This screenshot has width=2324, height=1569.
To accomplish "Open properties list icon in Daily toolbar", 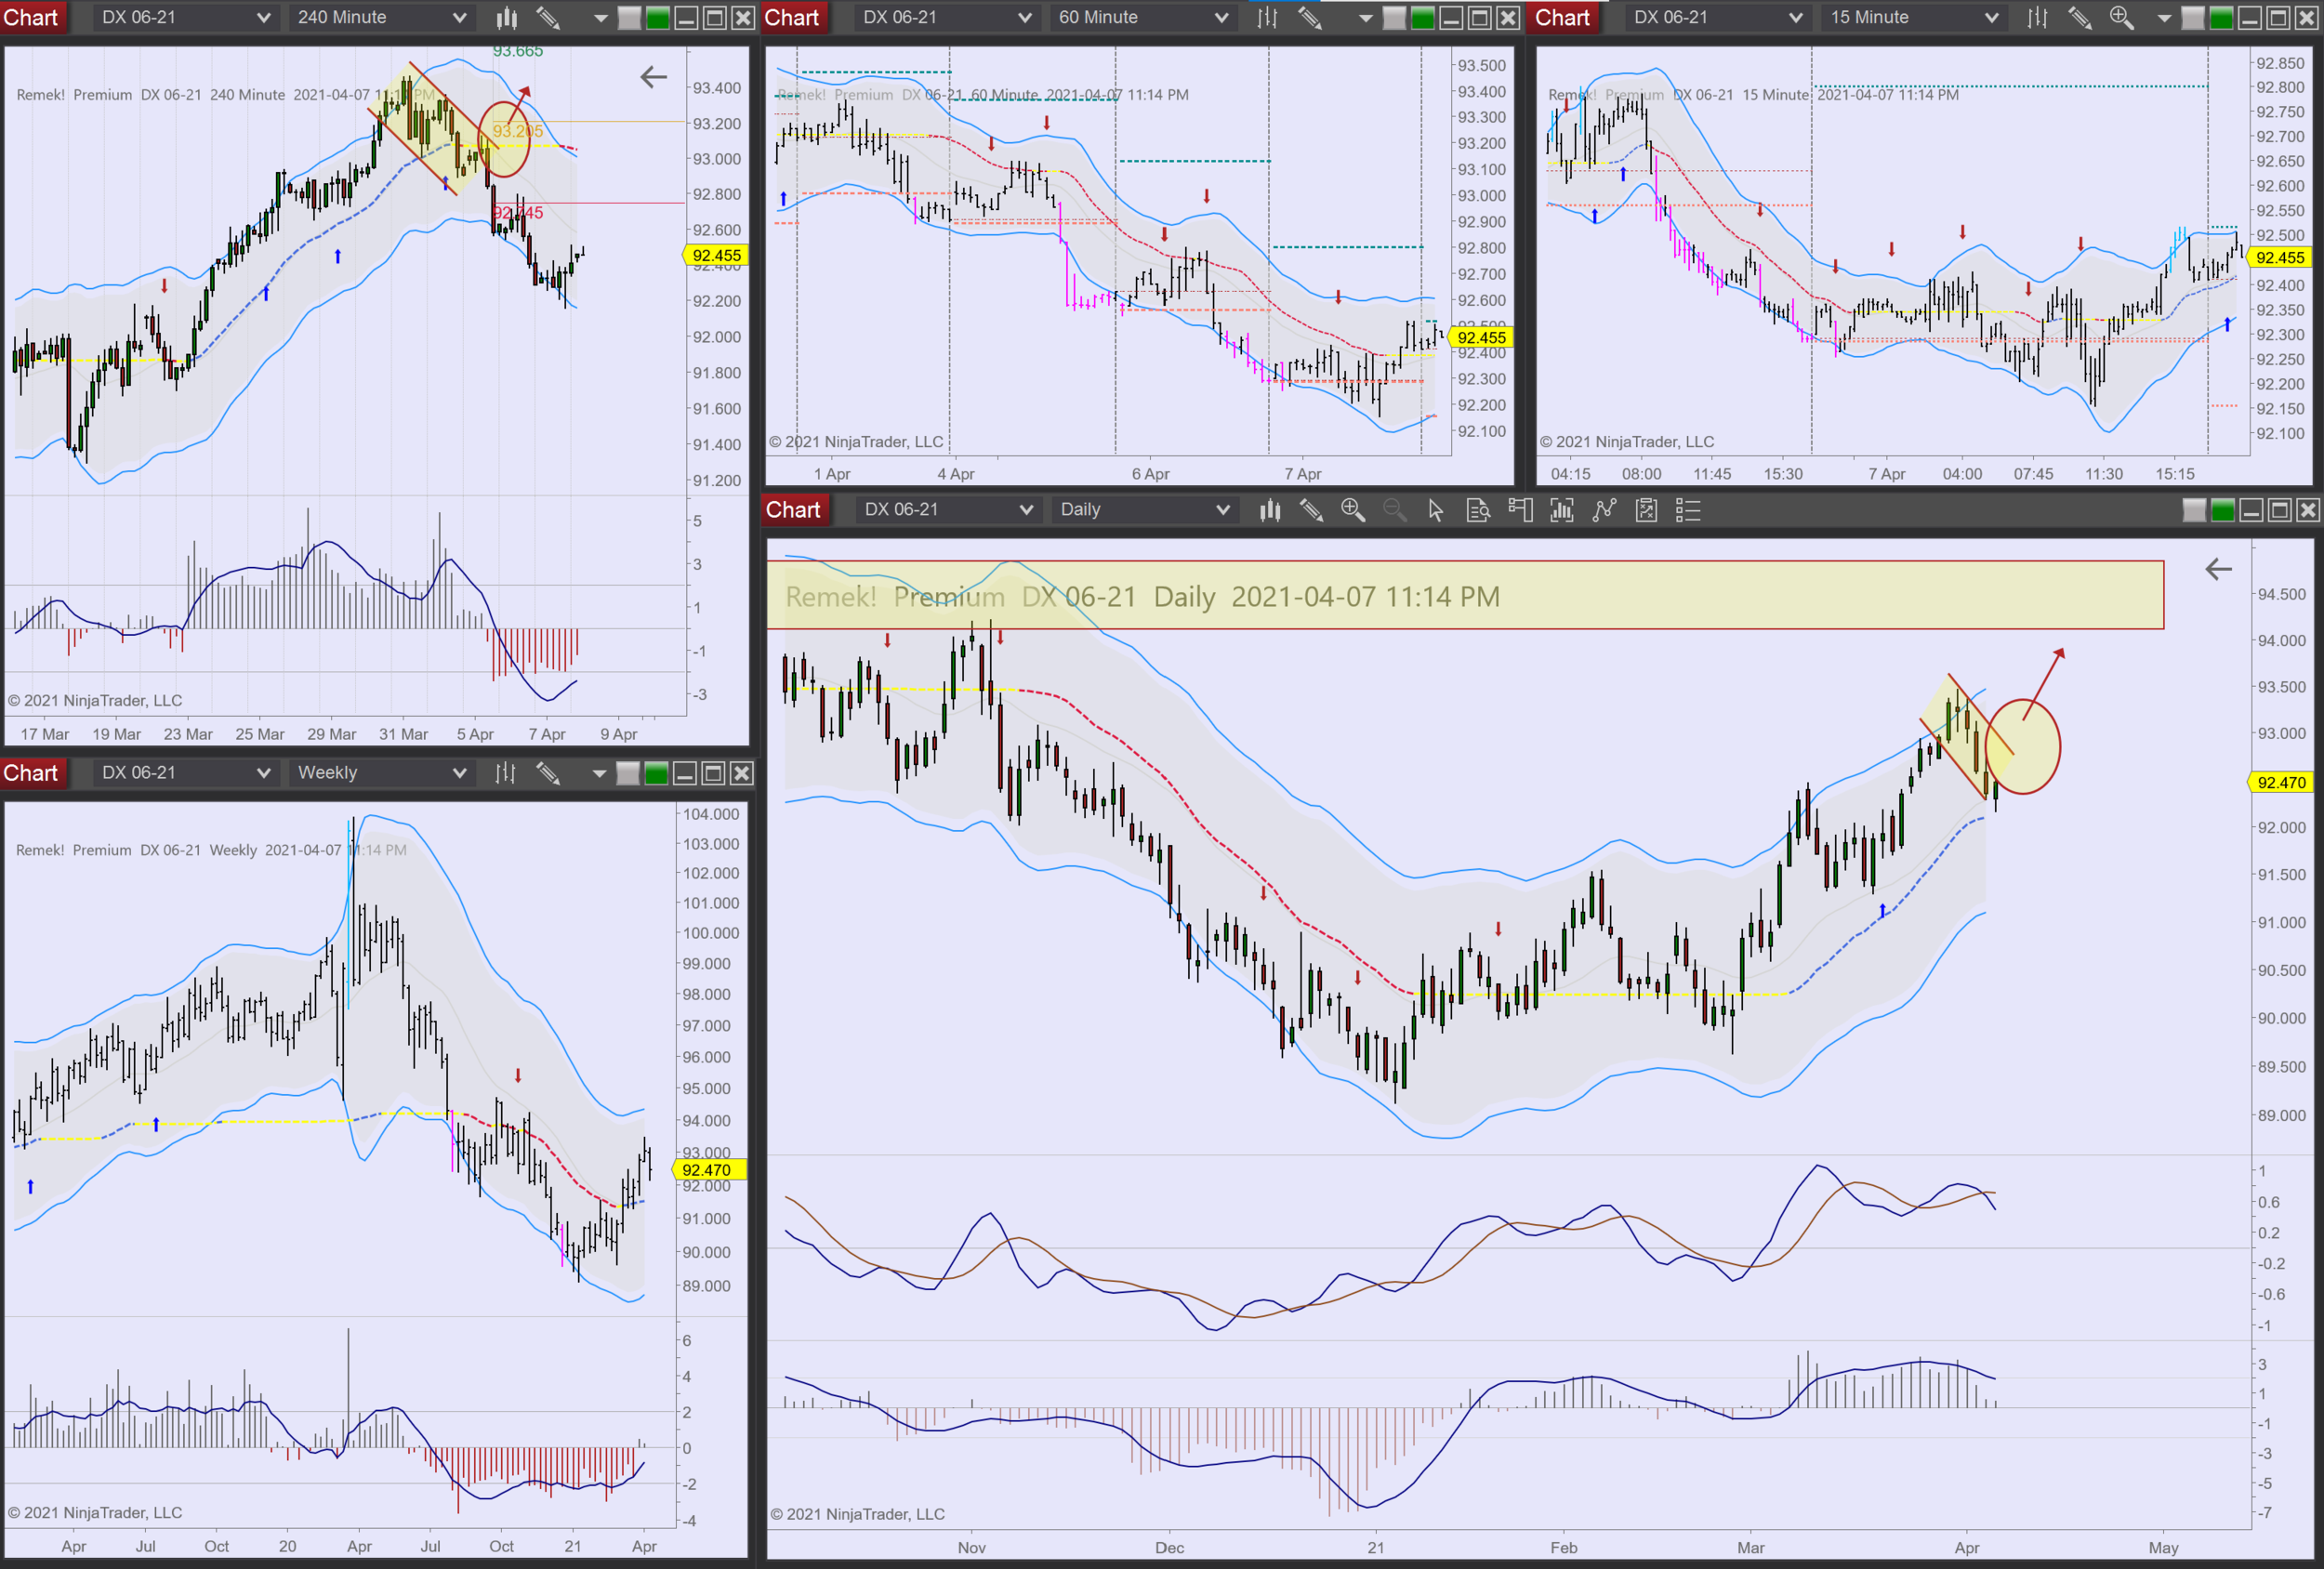I will 1688,510.
